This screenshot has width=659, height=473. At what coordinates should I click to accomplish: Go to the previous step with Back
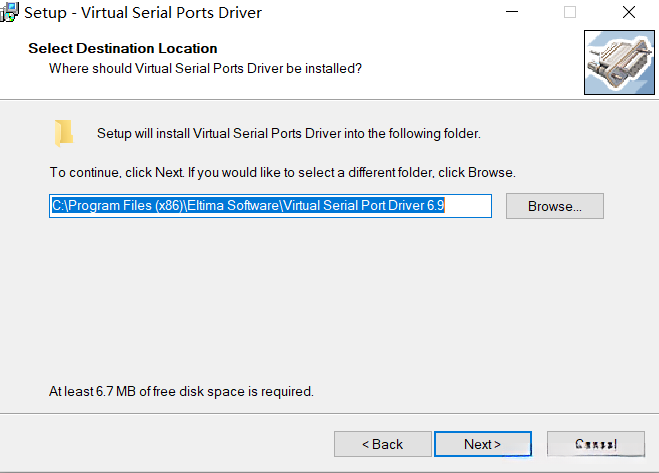[x=382, y=444]
